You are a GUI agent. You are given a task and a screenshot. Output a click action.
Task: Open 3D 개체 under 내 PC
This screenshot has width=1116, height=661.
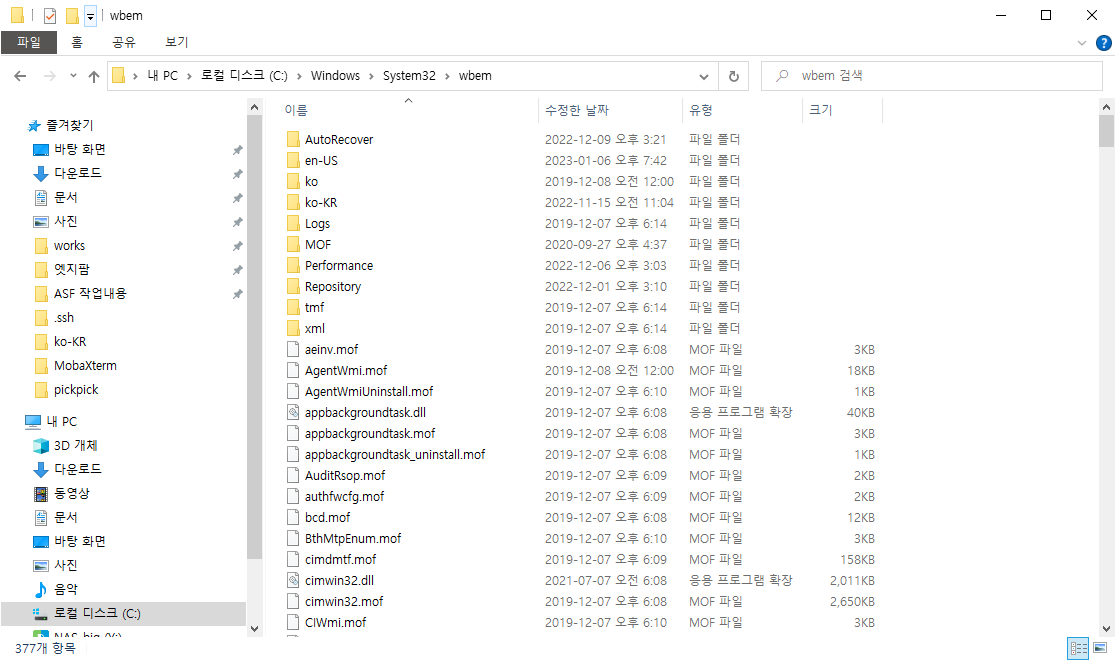pos(75,445)
